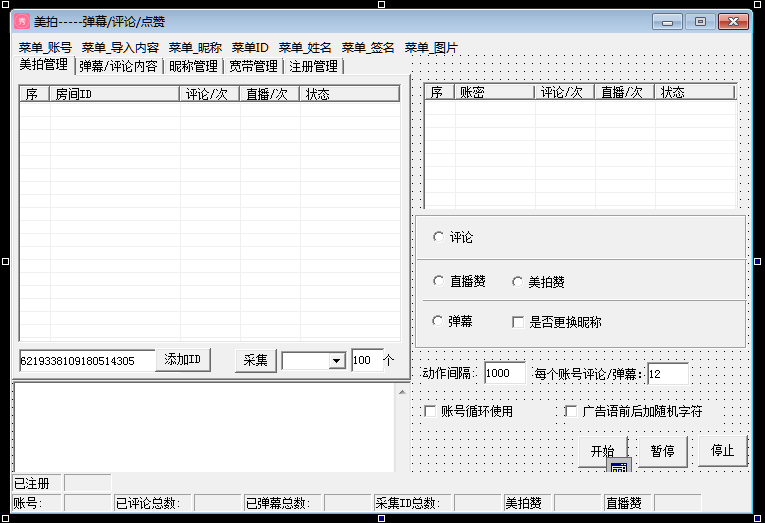Open the 菜单_图片 menu

point(431,48)
